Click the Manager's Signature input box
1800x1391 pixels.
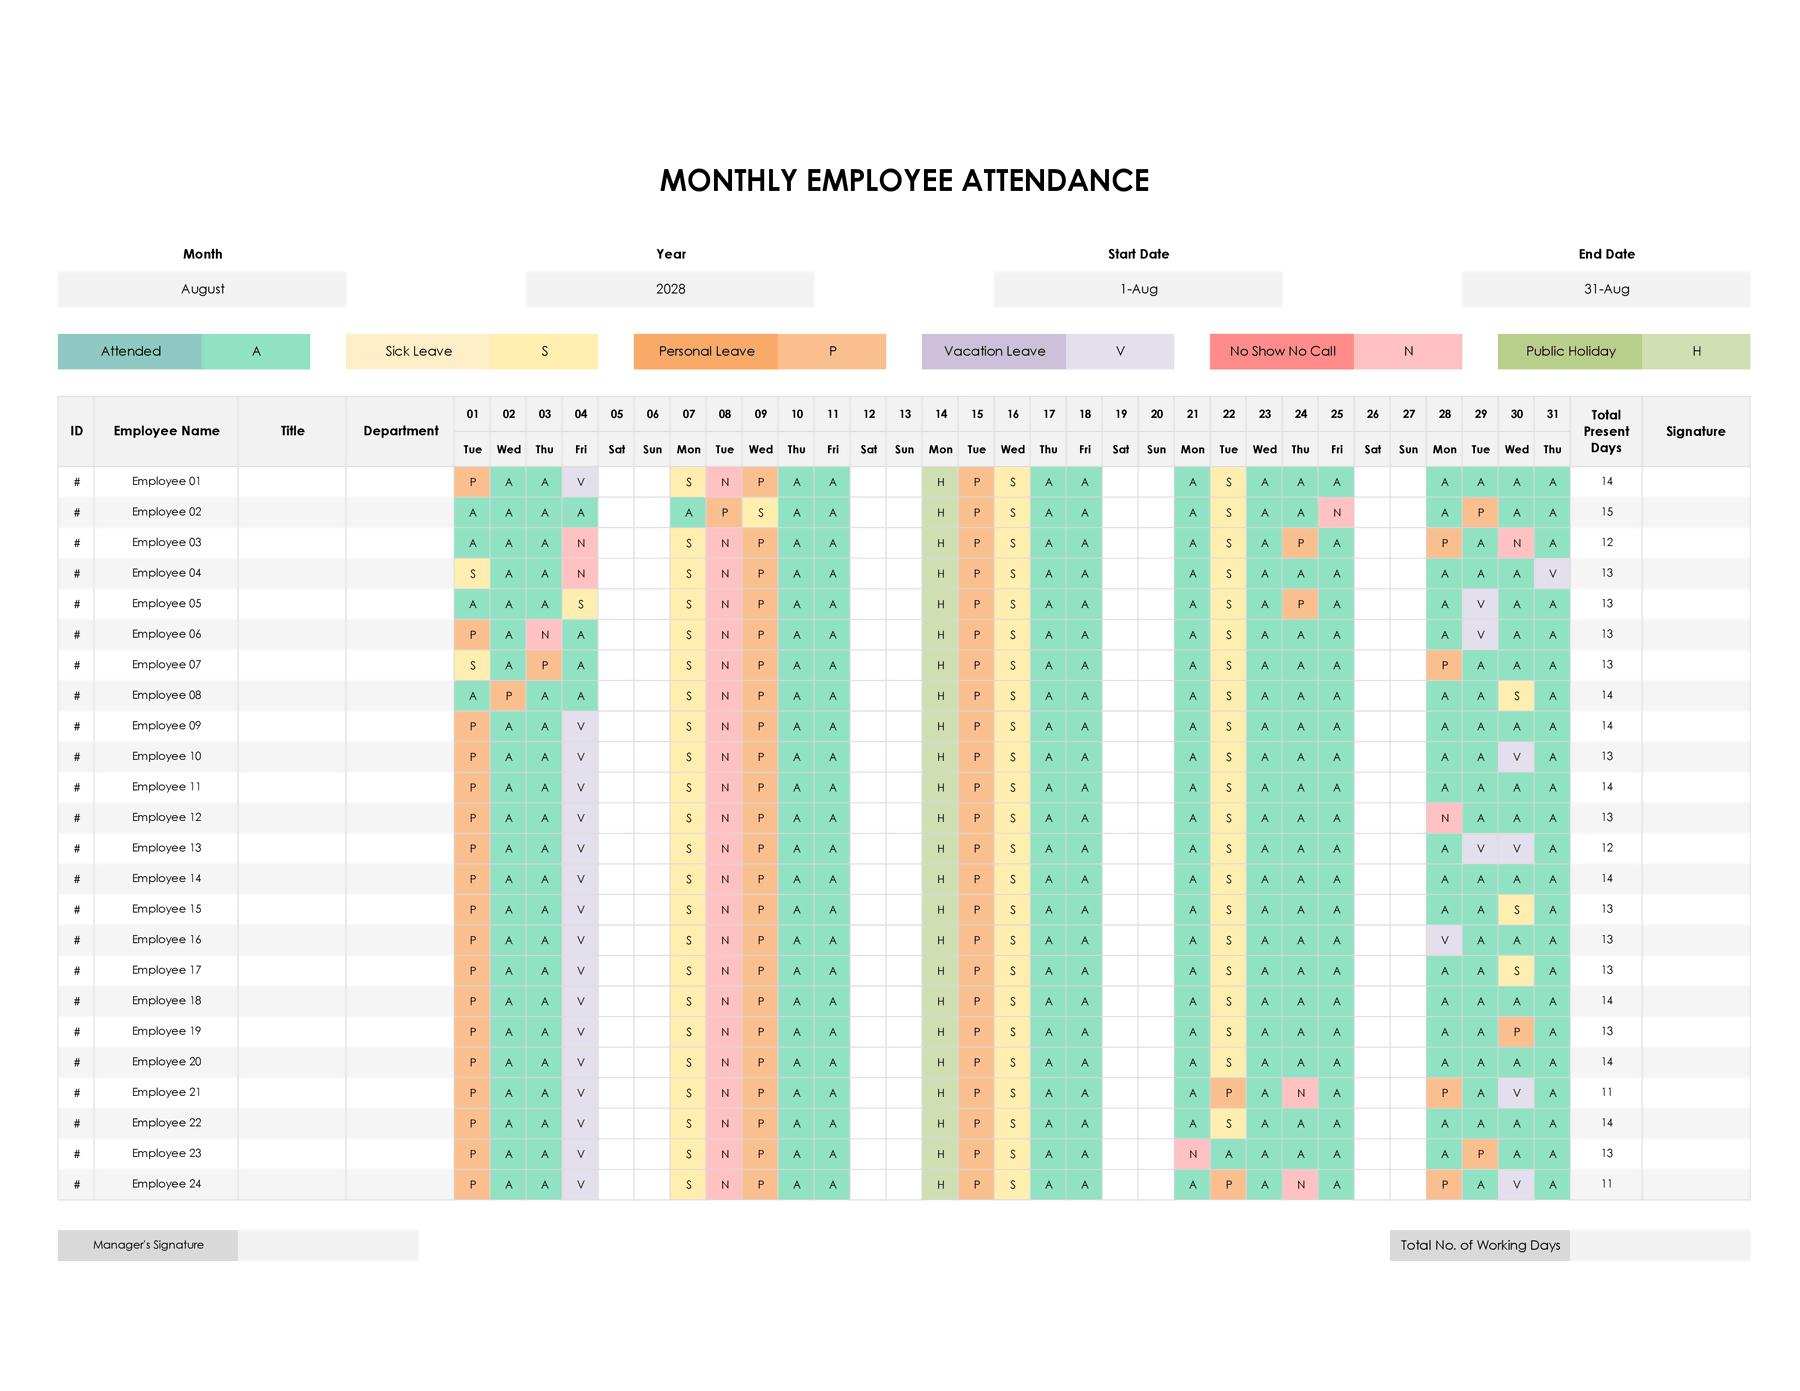(328, 1245)
